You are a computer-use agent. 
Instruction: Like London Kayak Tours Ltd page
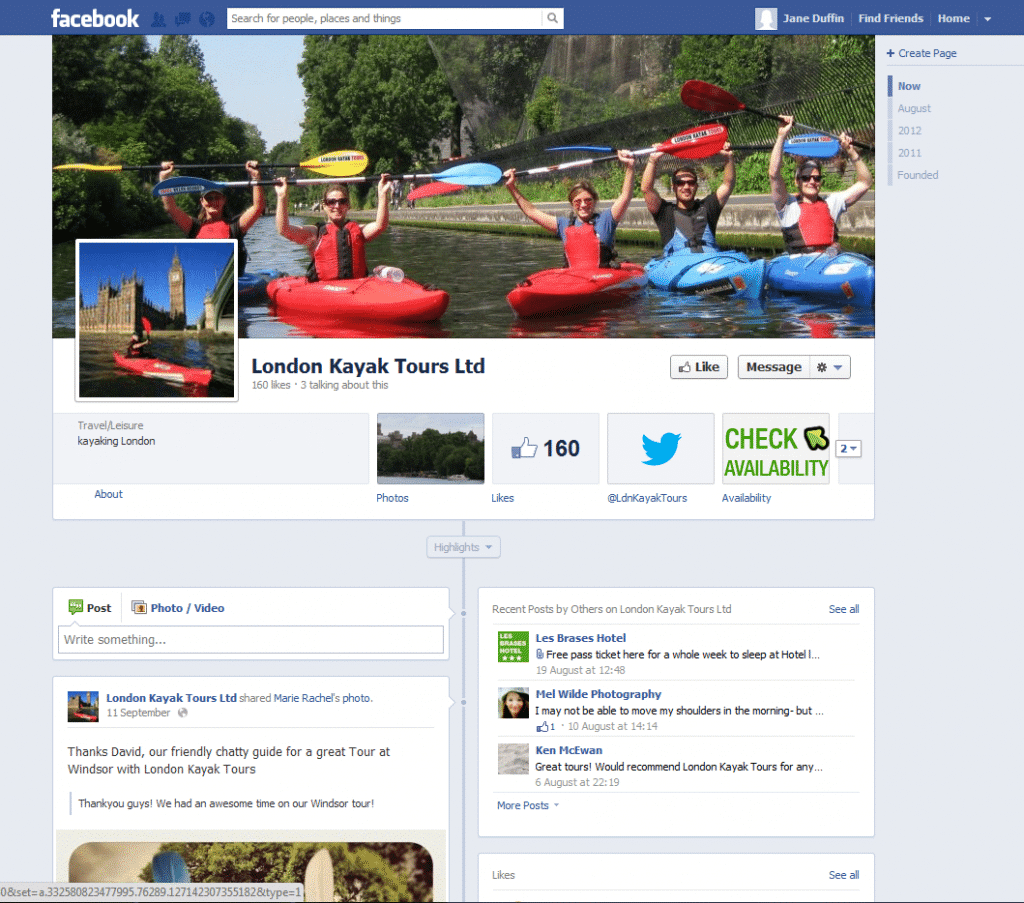699,367
